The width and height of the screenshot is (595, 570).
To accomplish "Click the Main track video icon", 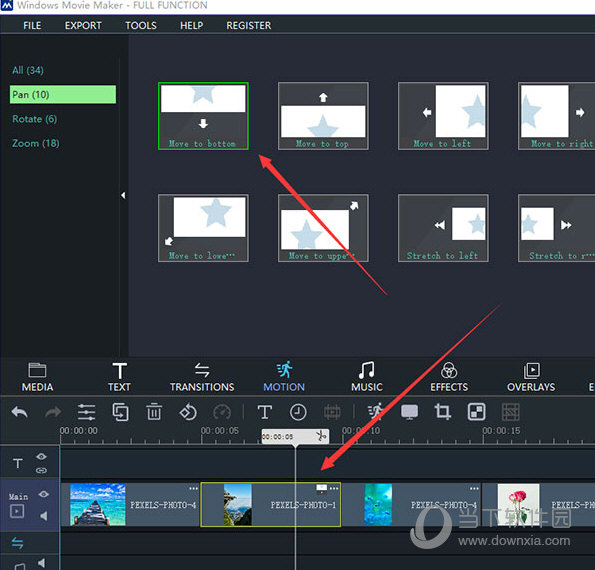I will pyautogui.click(x=17, y=512).
